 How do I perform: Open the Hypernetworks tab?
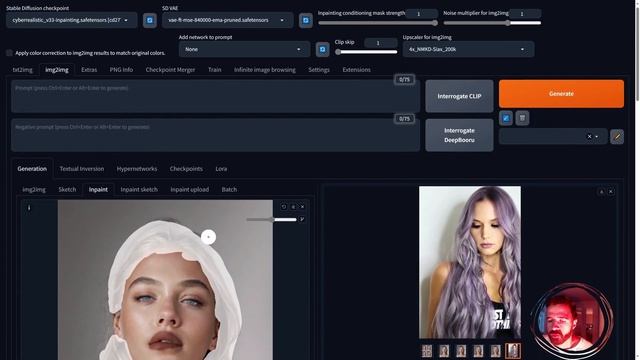pyautogui.click(x=137, y=169)
